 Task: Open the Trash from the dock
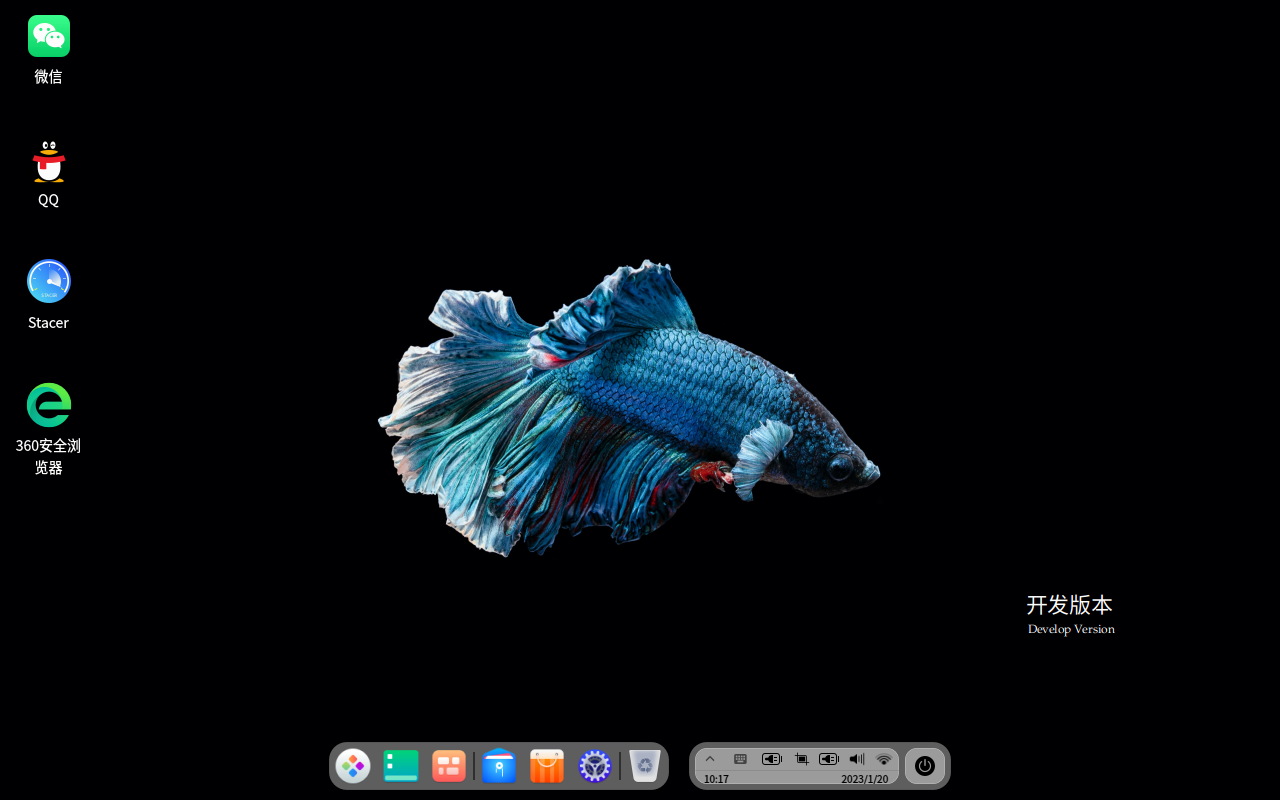[643, 765]
